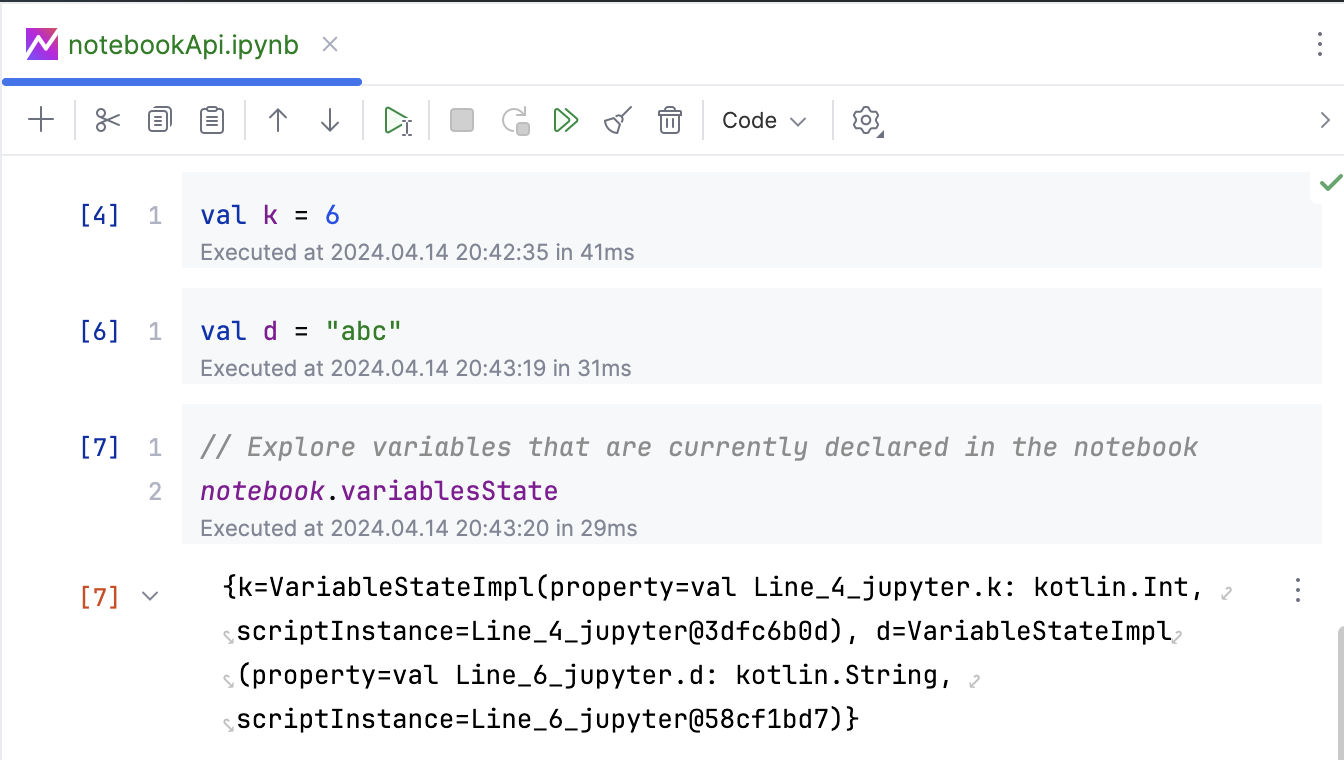The width and height of the screenshot is (1344, 760).
Task: Copy the selected cell
Action: [x=159, y=120]
